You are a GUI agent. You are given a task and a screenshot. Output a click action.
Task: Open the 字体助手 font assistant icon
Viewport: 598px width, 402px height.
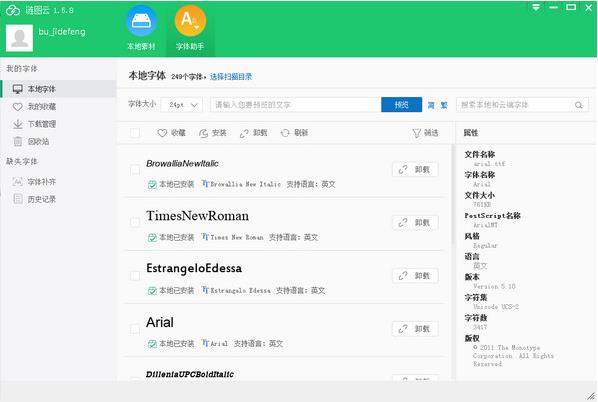[190, 21]
